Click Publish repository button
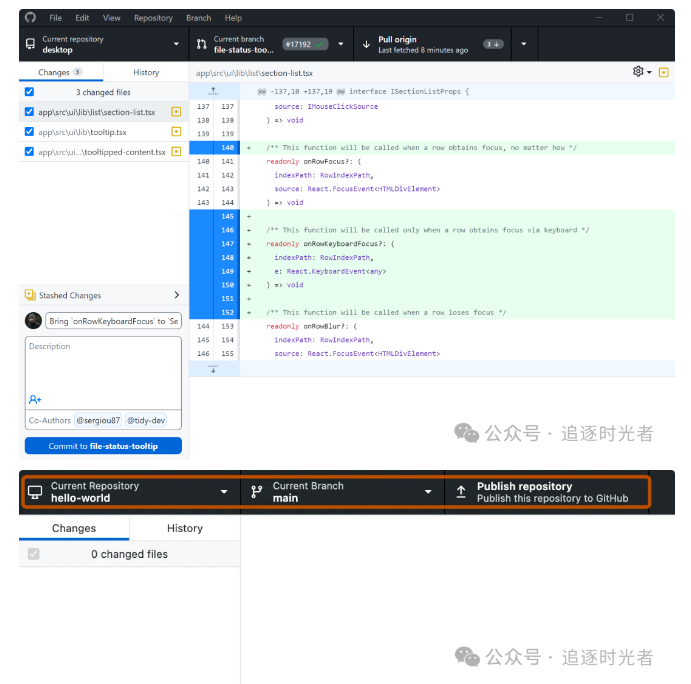This screenshot has height=684, width=691. [x=547, y=492]
